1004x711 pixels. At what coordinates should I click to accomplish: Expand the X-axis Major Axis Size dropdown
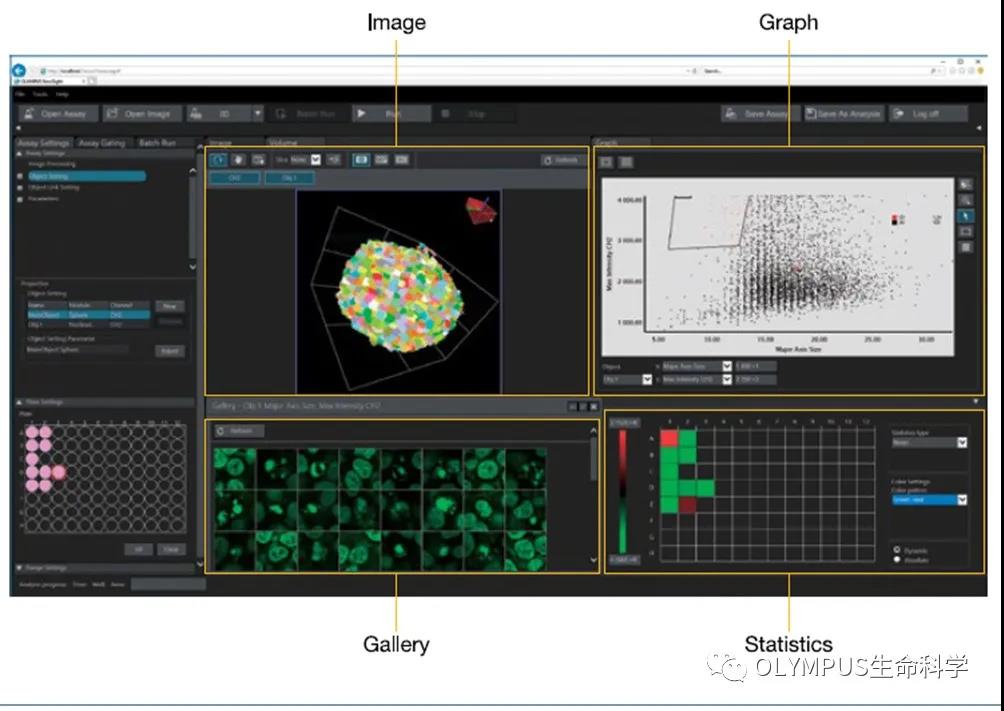tap(727, 367)
